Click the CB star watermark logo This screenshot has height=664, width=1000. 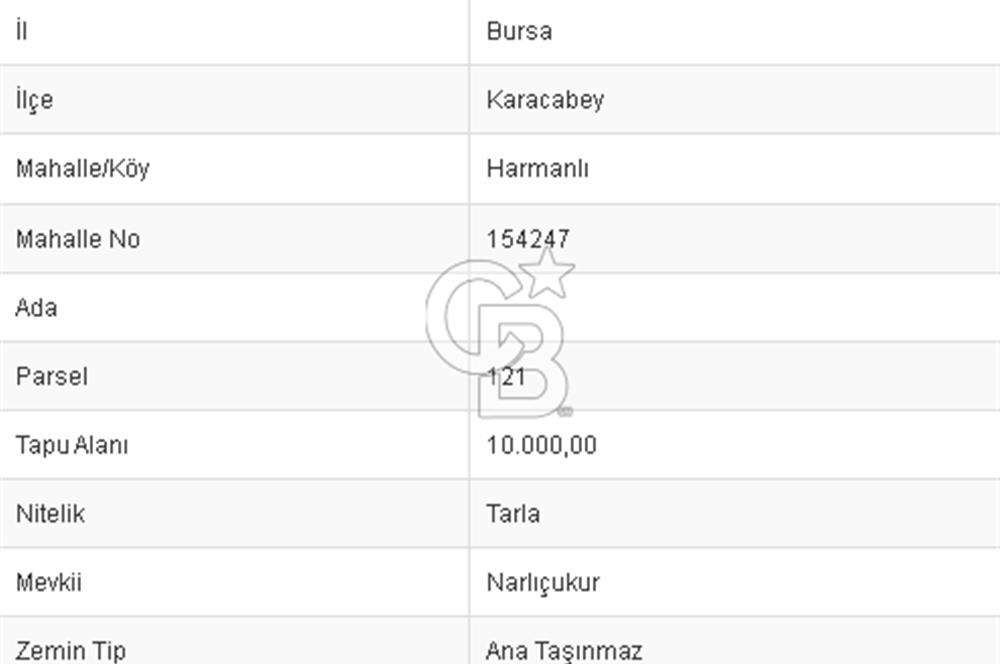tap(500, 335)
